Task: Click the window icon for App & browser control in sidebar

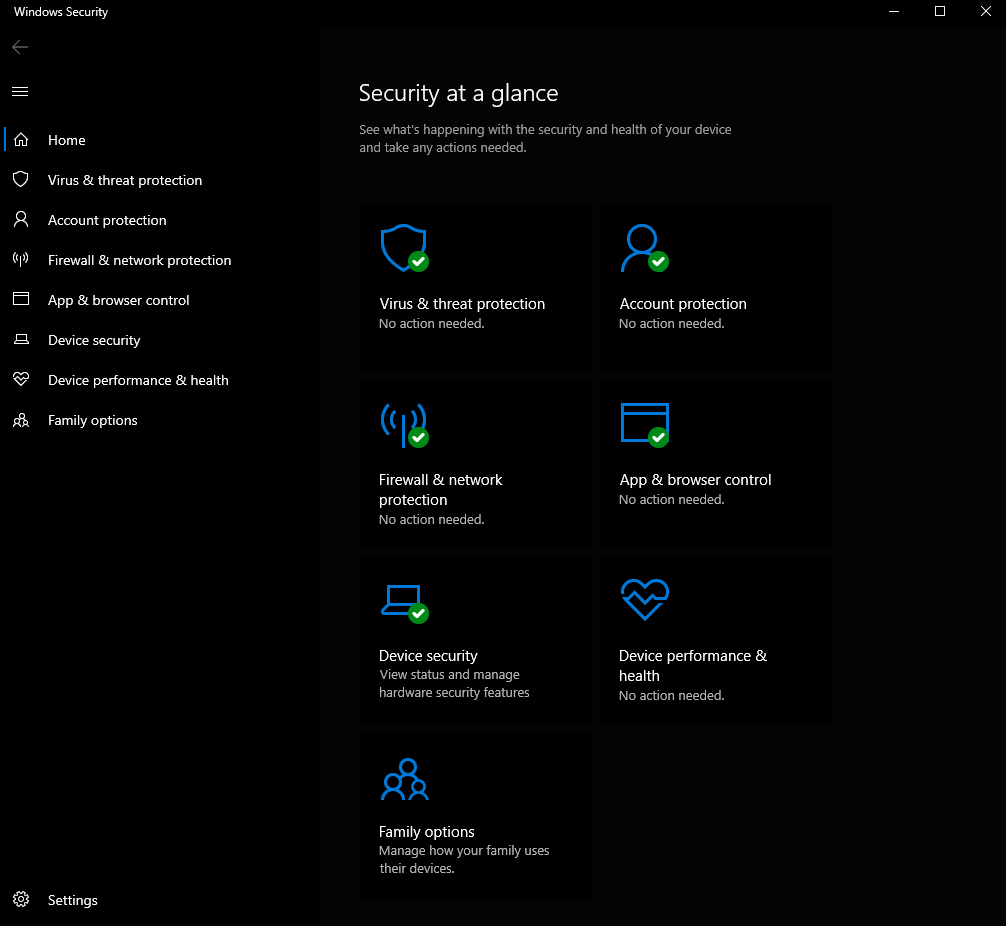Action: coord(21,299)
